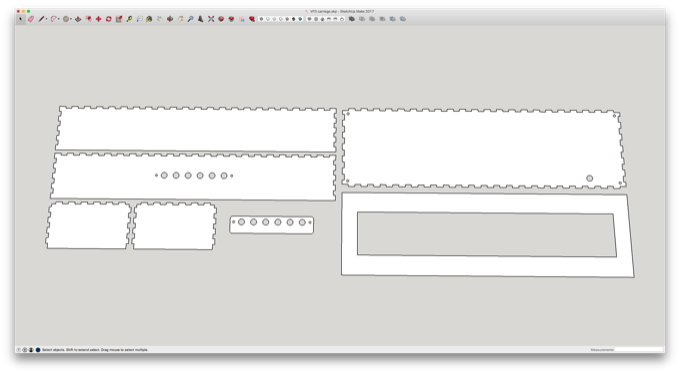
Task: Open the Extension Manager ruby icon
Action: coord(252,19)
